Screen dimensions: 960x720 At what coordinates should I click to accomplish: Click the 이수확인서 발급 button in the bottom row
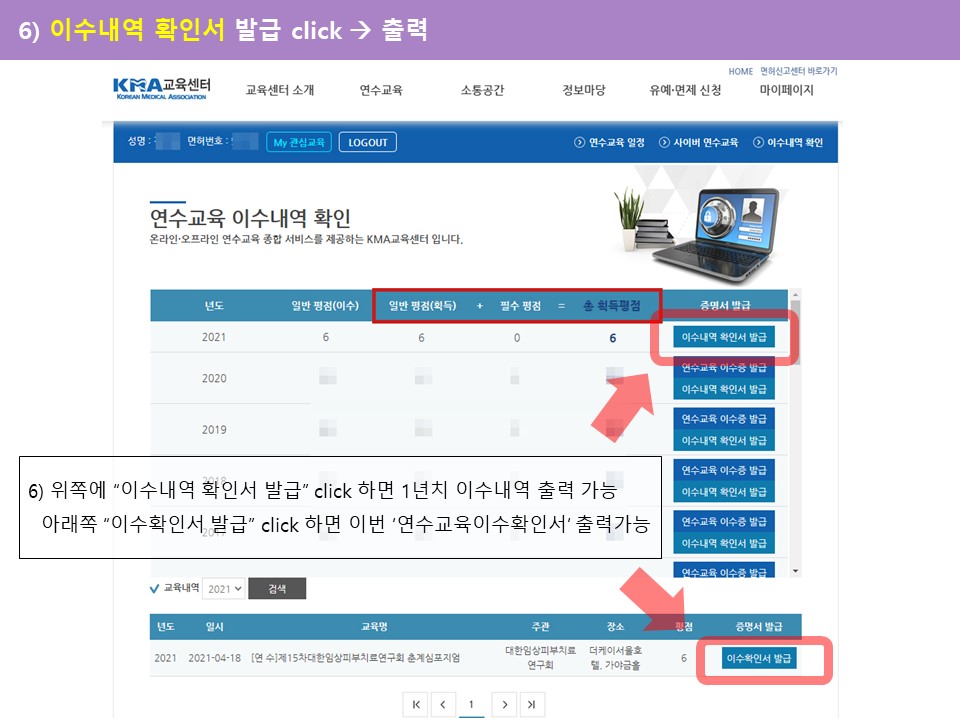(759, 658)
